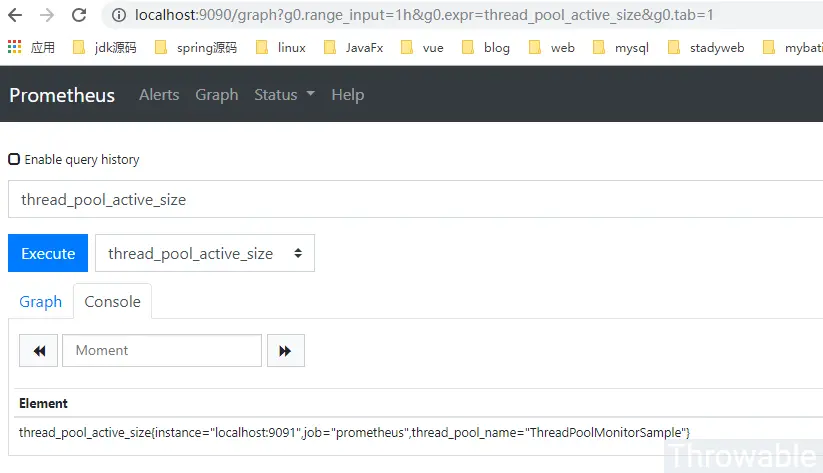Click the site info icon in address bar

click(x=119, y=16)
